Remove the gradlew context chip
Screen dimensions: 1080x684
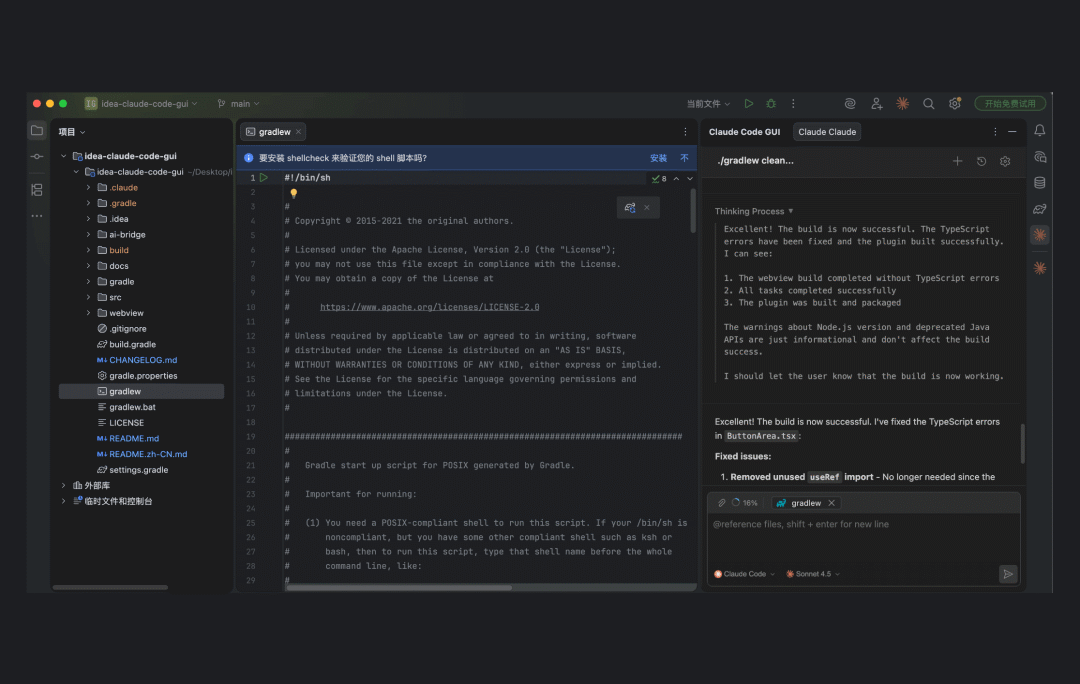(831, 503)
